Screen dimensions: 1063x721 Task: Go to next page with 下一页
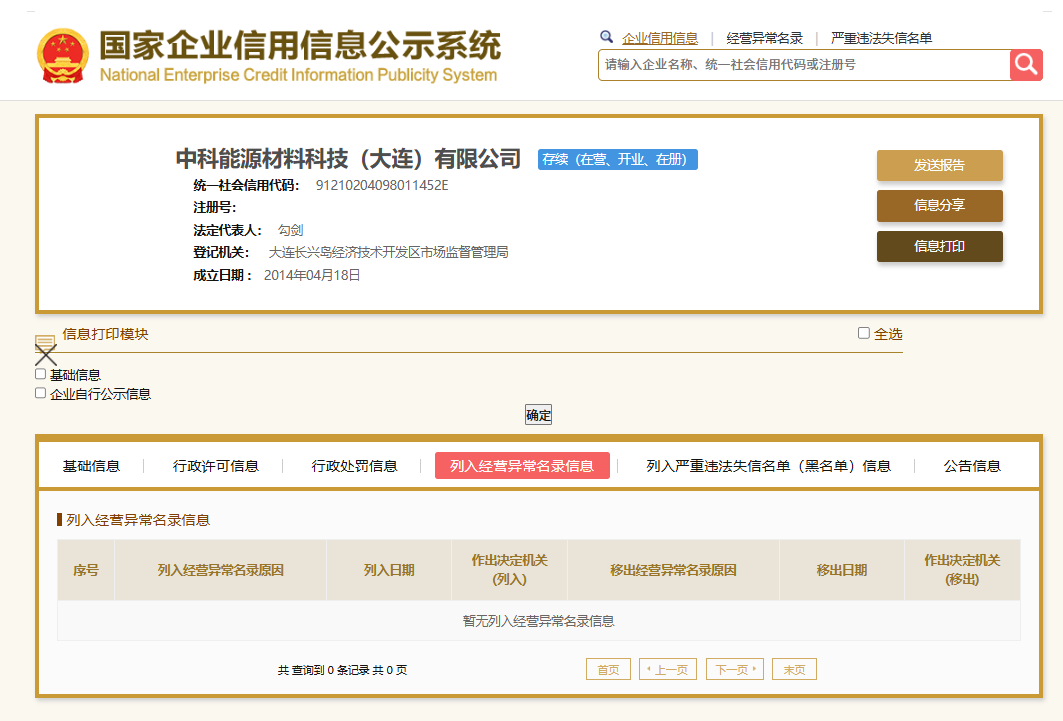734,670
